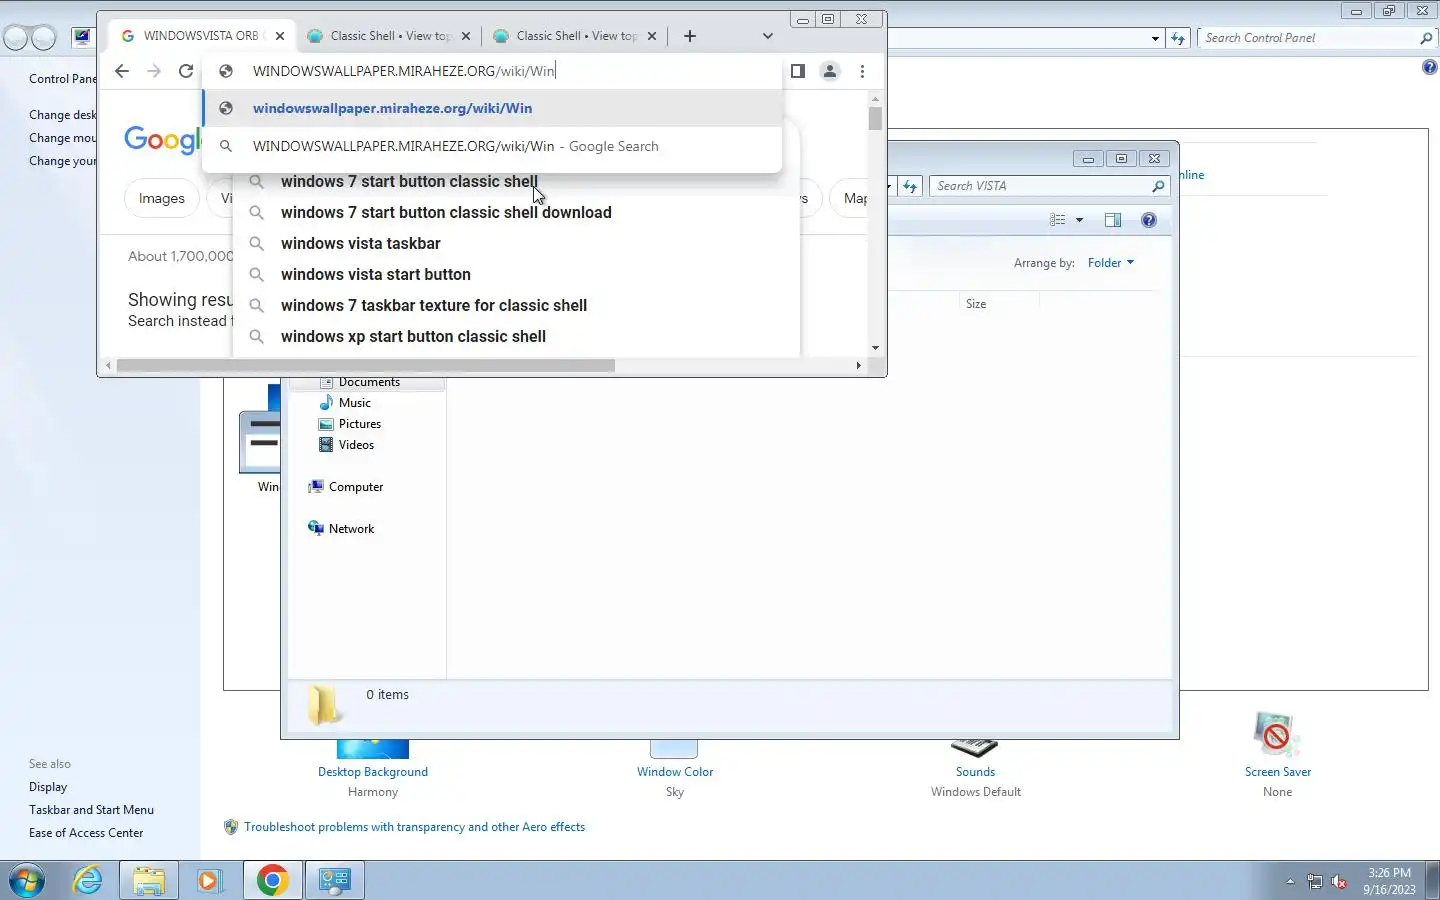This screenshot has width=1440, height=900.
Task: Launch Internet Explorer from the taskbar
Action: [x=88, y=880]
